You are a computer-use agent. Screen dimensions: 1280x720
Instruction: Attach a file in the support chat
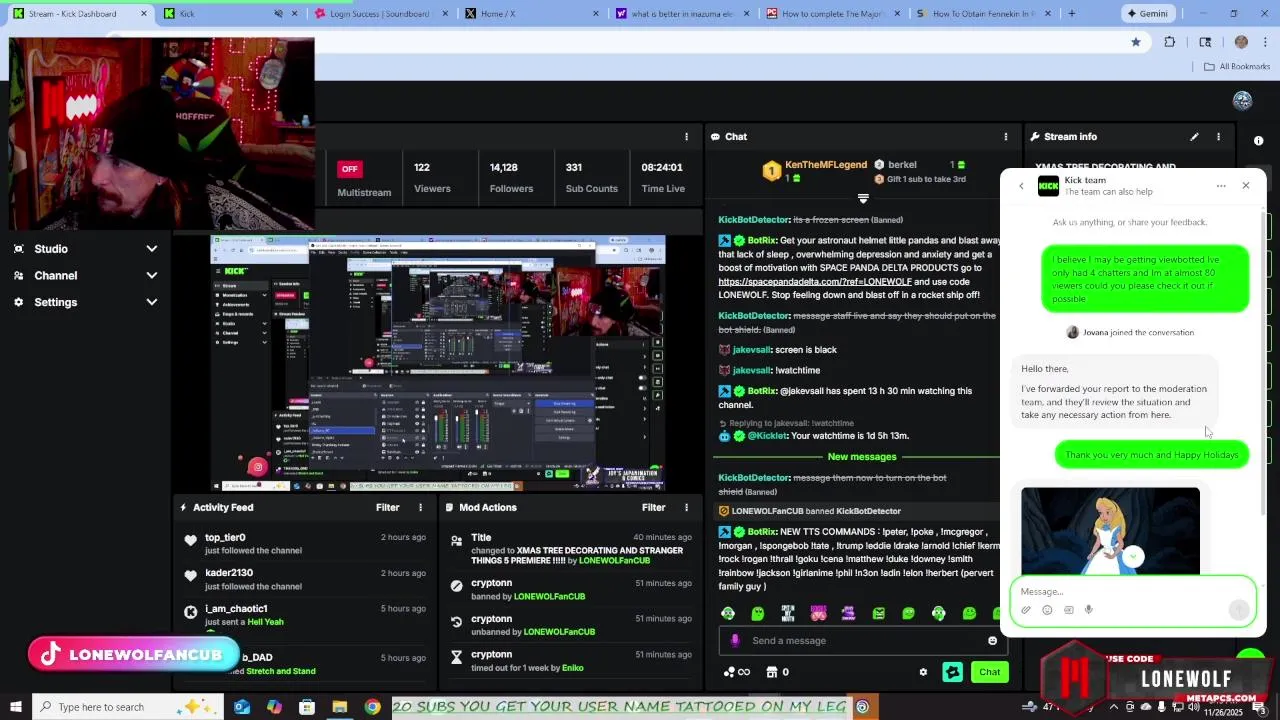[1026, 610]
